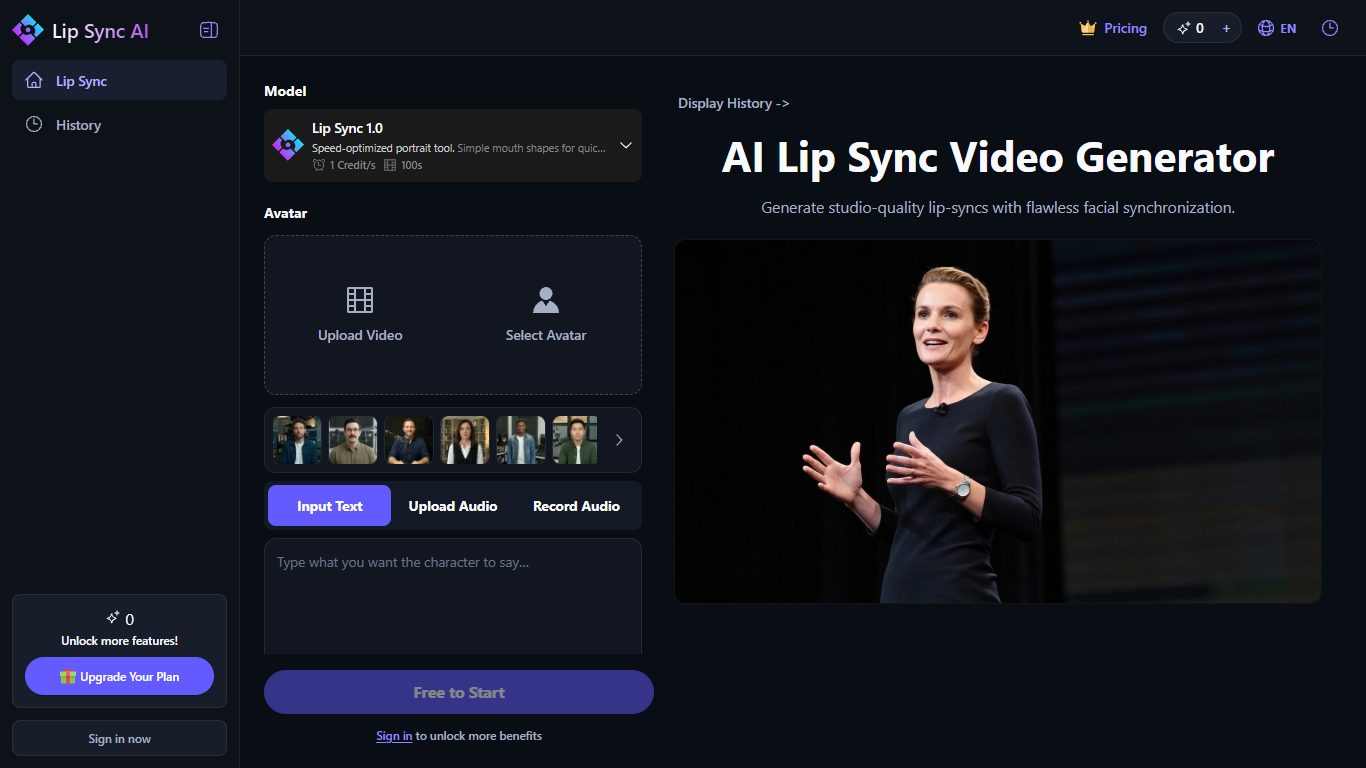Image resolution: width=1366 pixels, height=768 pixels.
Task: Click the Display History -> link
Action: tap(733, 103)
